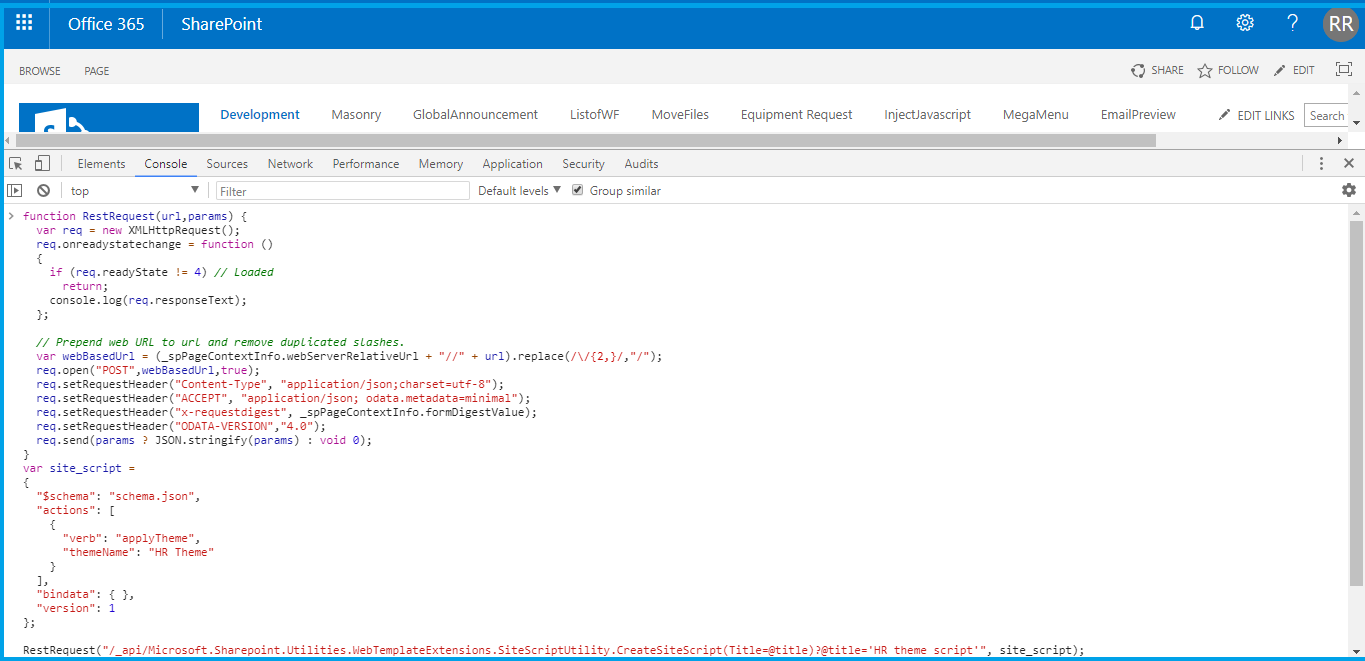Click the SharePoint site logo
The image size is (1365, 661).
(109, 118)
